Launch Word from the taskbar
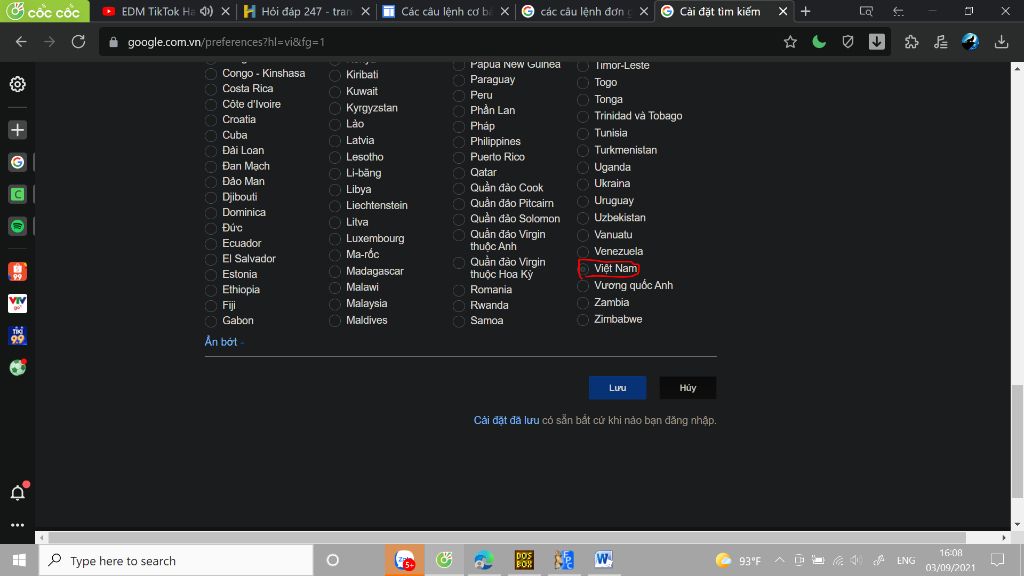 pyautogui.click(x=603, y=560)
